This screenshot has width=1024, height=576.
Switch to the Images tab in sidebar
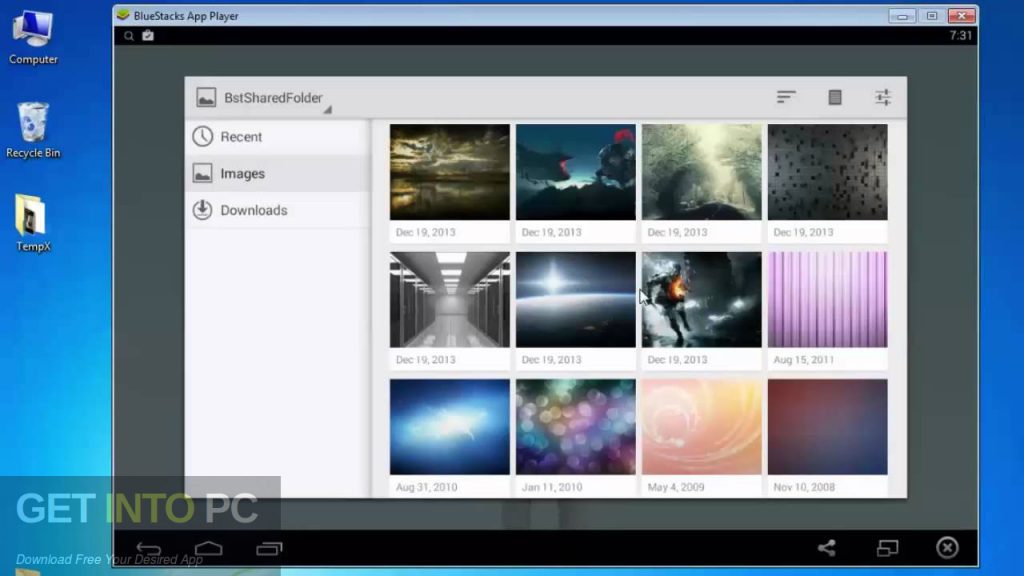[242, 173]
